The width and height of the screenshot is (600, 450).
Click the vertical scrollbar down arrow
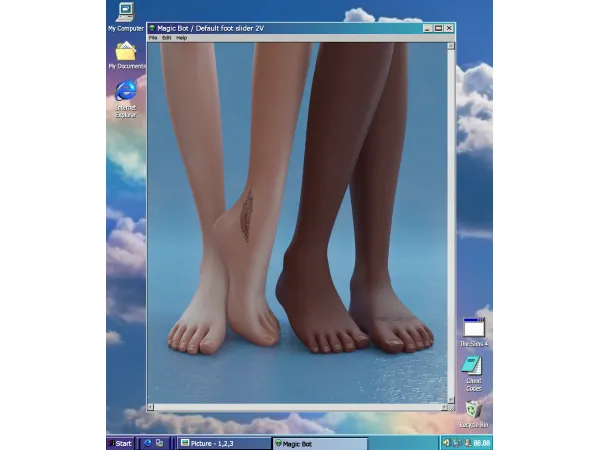tap(451, 399)
